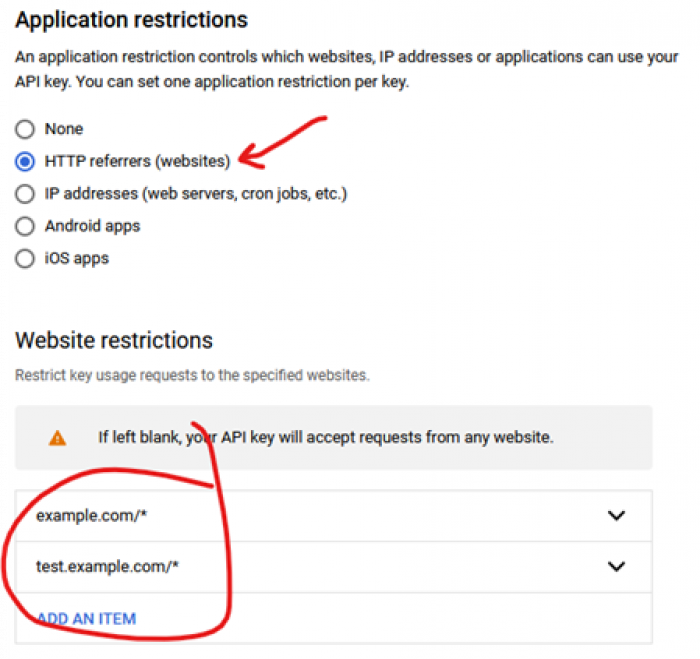Expand the example.com/* entry chevron
This screenshot has height=659, width=700.
tap(616, 516)
